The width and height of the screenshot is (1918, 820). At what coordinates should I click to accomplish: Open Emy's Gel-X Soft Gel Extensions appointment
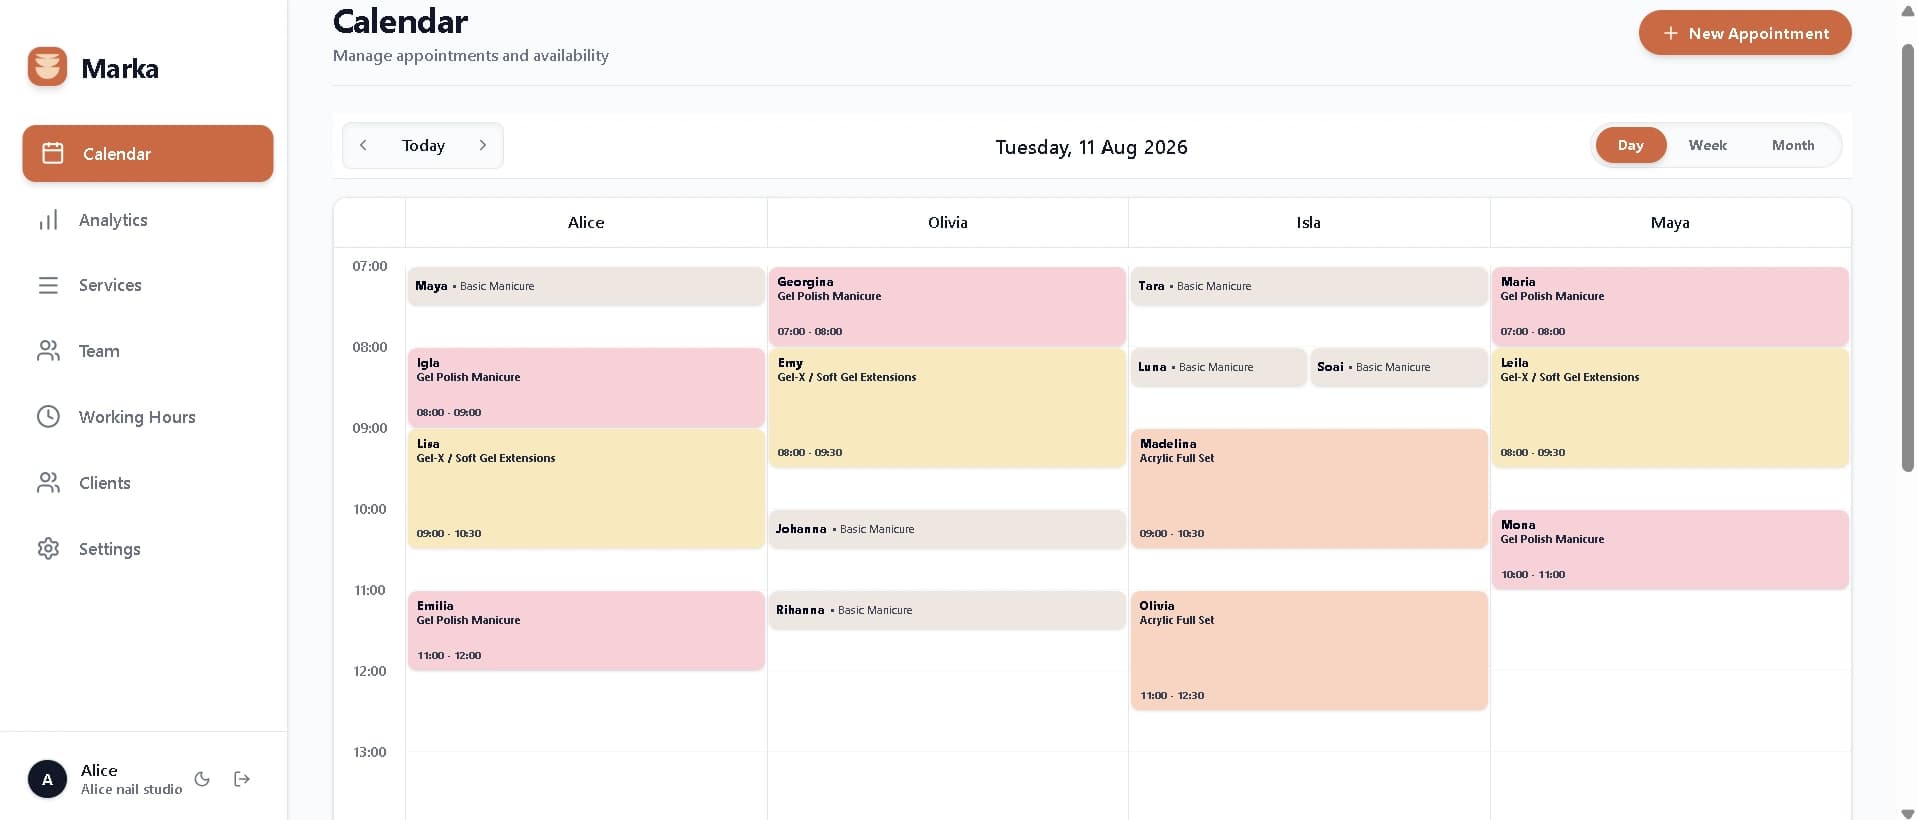(947, 407)
